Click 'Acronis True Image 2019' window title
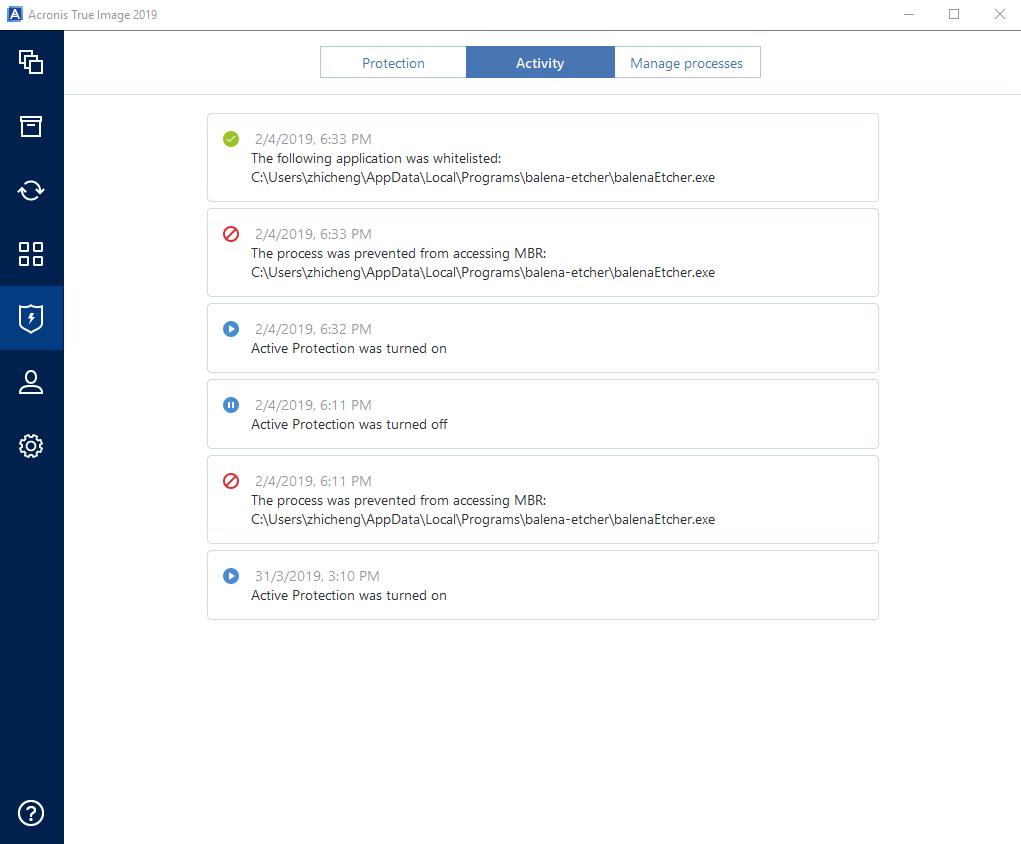Screen dimensions: 1021x844 pyautogui.click(x=92, y=14)
